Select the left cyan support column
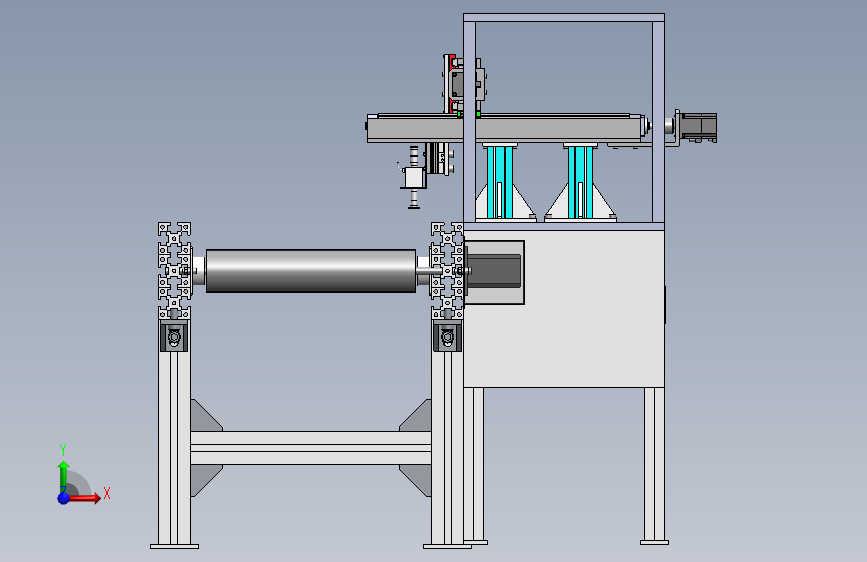This screenshot has height=562, width=867. (499, 181)
